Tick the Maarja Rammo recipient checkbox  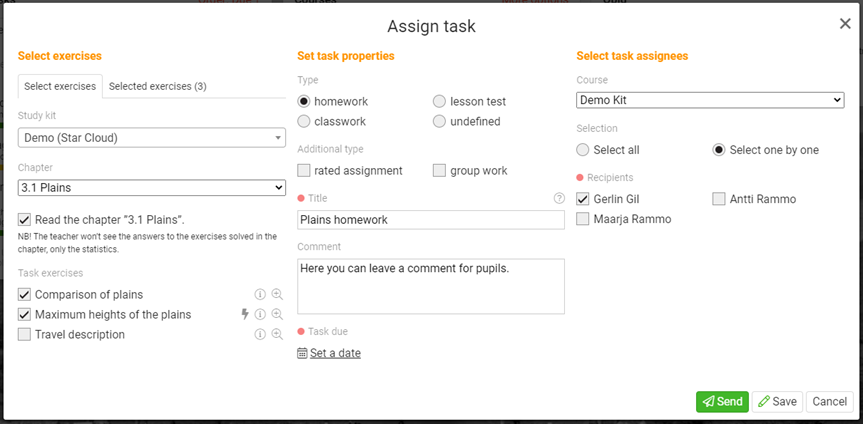point(584,219)
